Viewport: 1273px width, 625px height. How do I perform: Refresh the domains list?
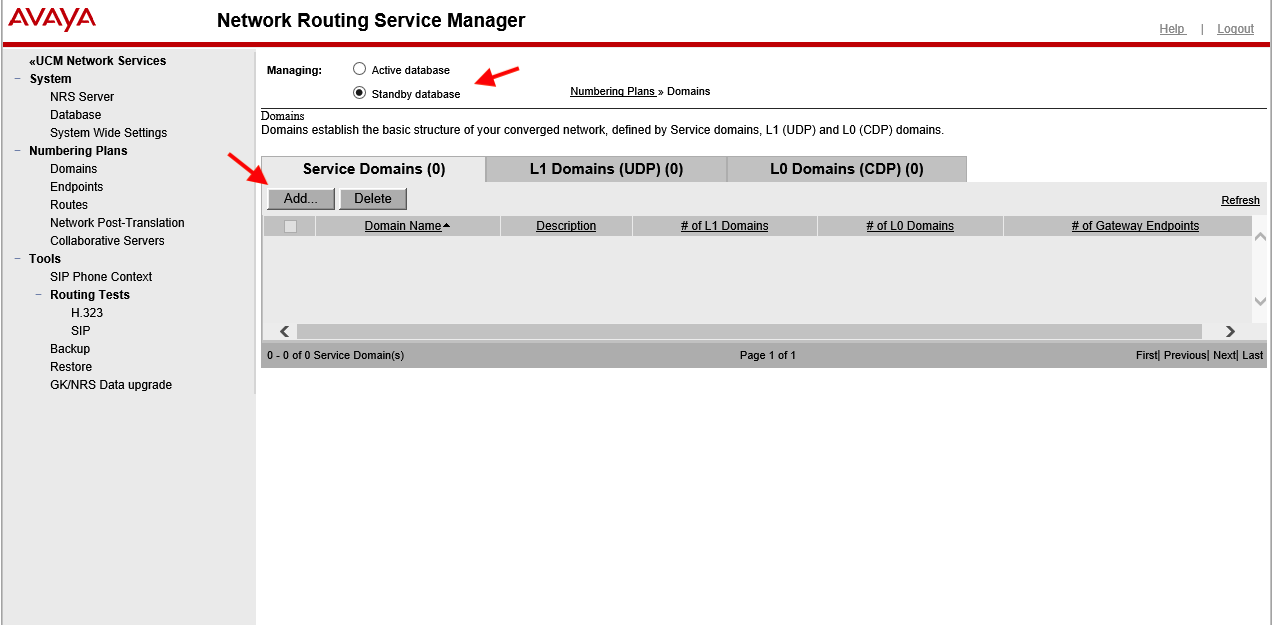pos(1240,200)
